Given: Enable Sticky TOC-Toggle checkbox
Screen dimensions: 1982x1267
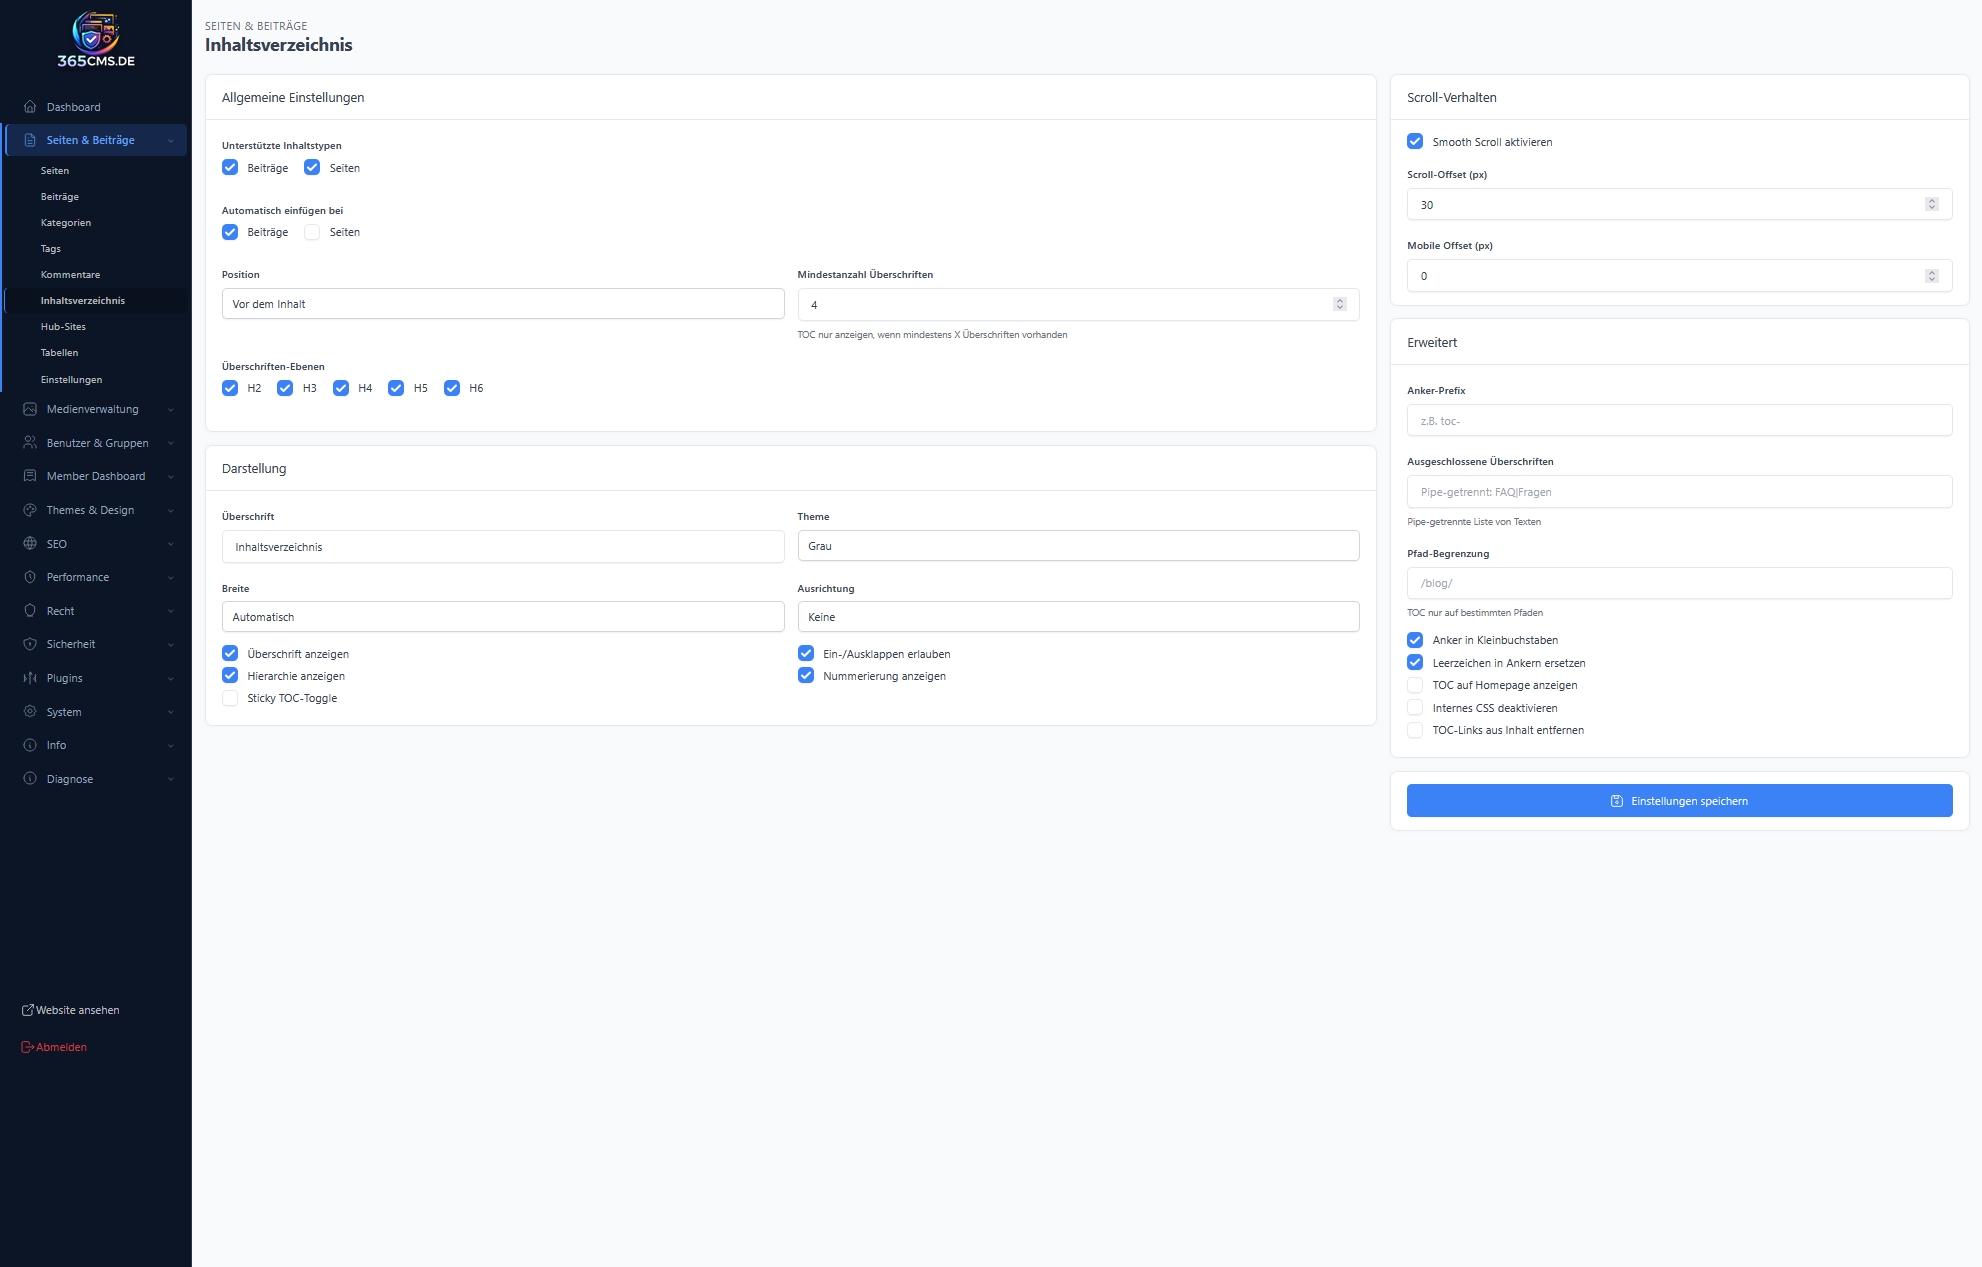Looking at the screenshot, I should [x=230, y=698].
